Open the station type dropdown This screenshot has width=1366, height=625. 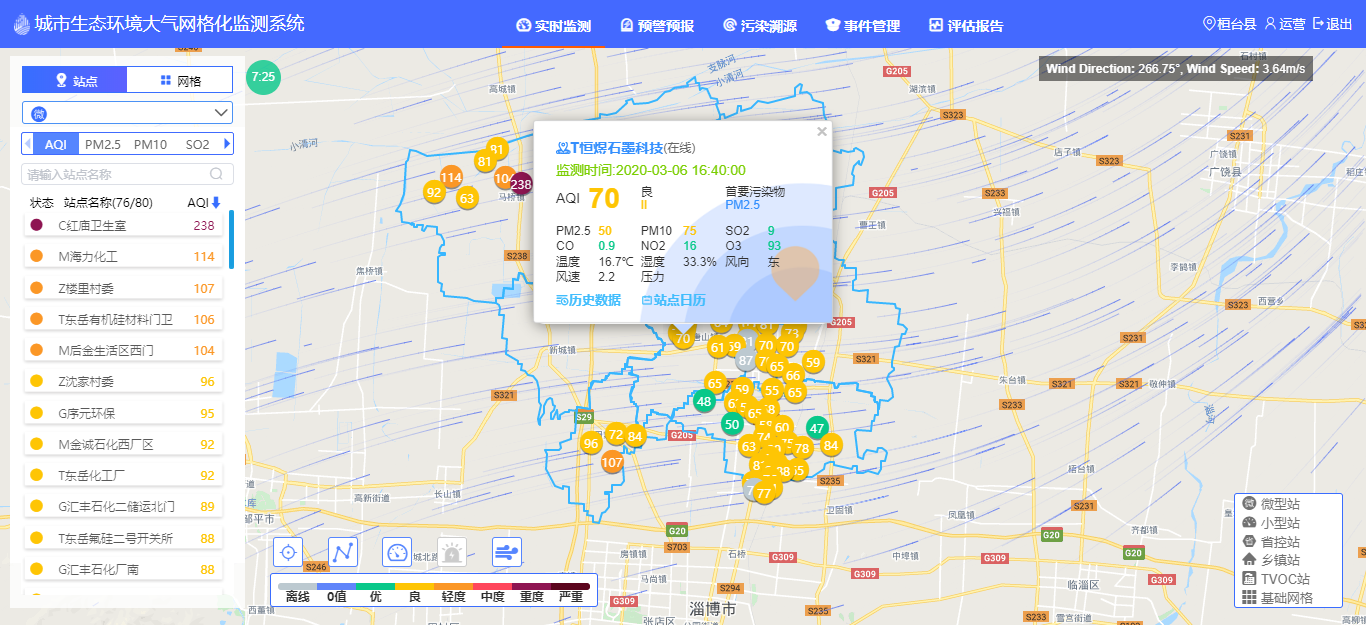coord(127,112)
